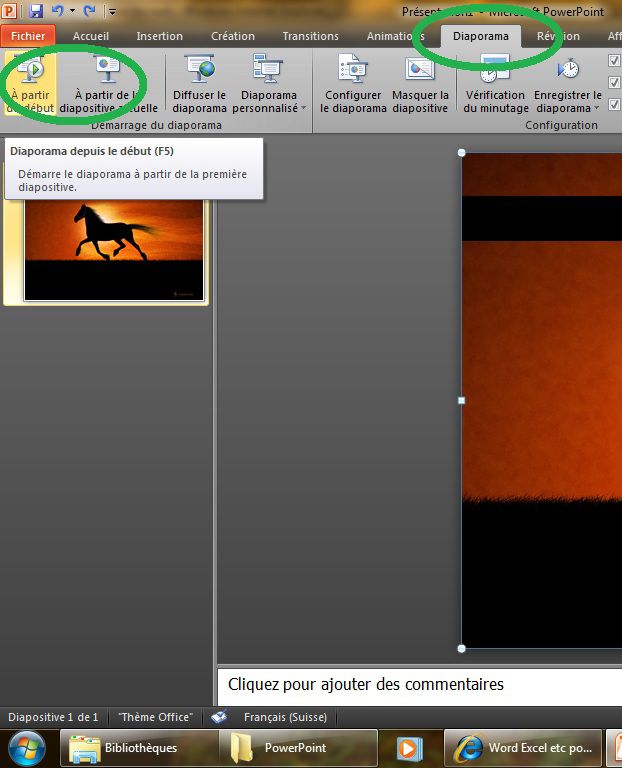The image size is (622, 768).
Task: Toggle the topmost checkbox in Configuration group
Action: coord(614,61)
